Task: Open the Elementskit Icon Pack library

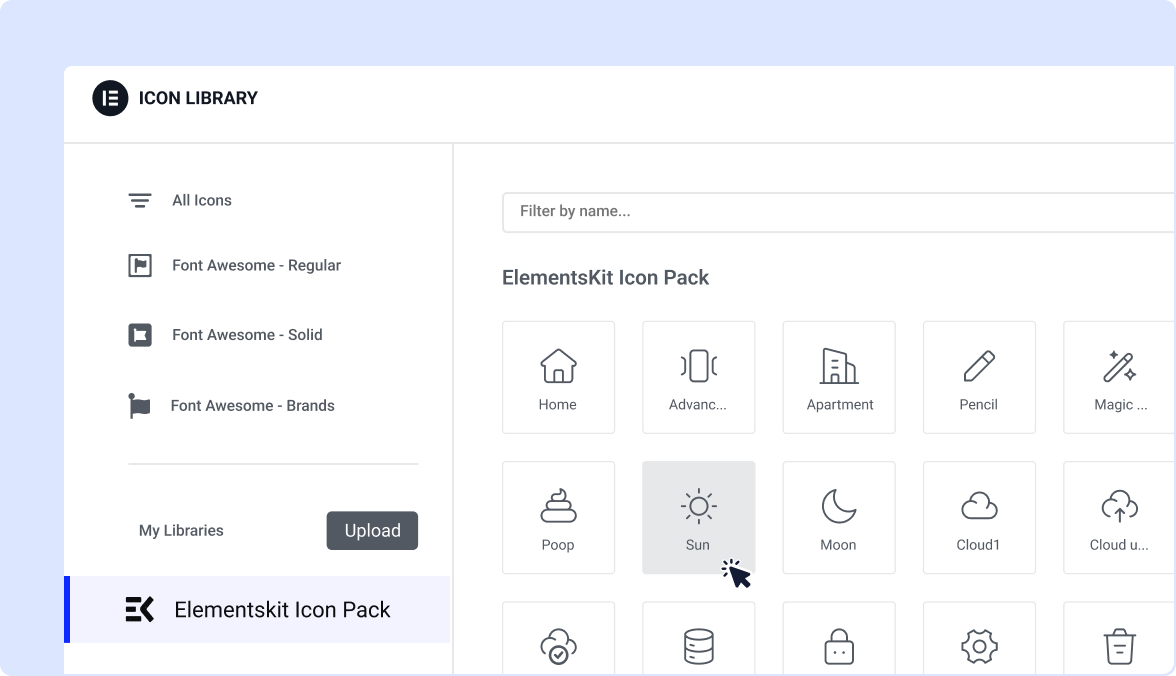Action: point(257,609)
